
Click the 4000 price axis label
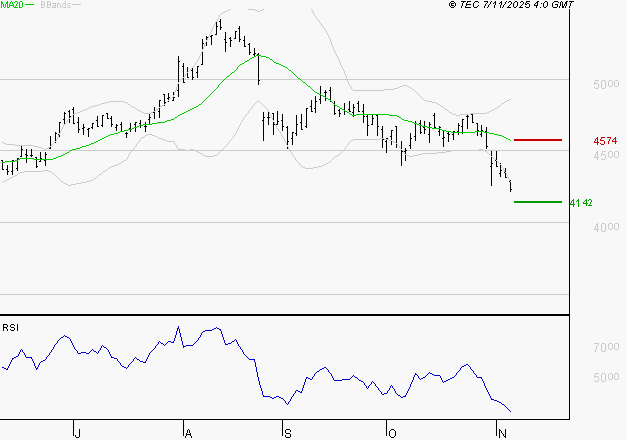(606, 227)
